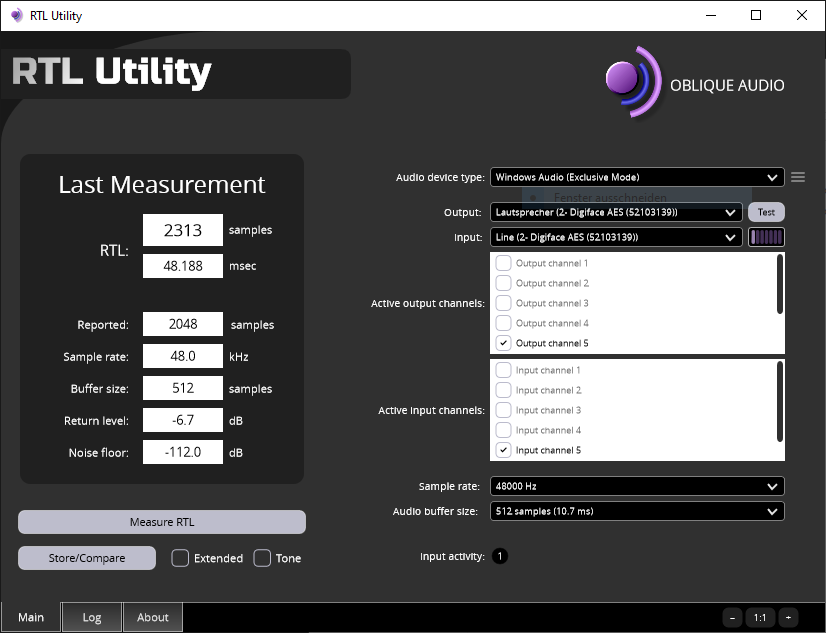826x633 pixels.
Task: Close the RTL Utility window
Action: coord(801,15)
